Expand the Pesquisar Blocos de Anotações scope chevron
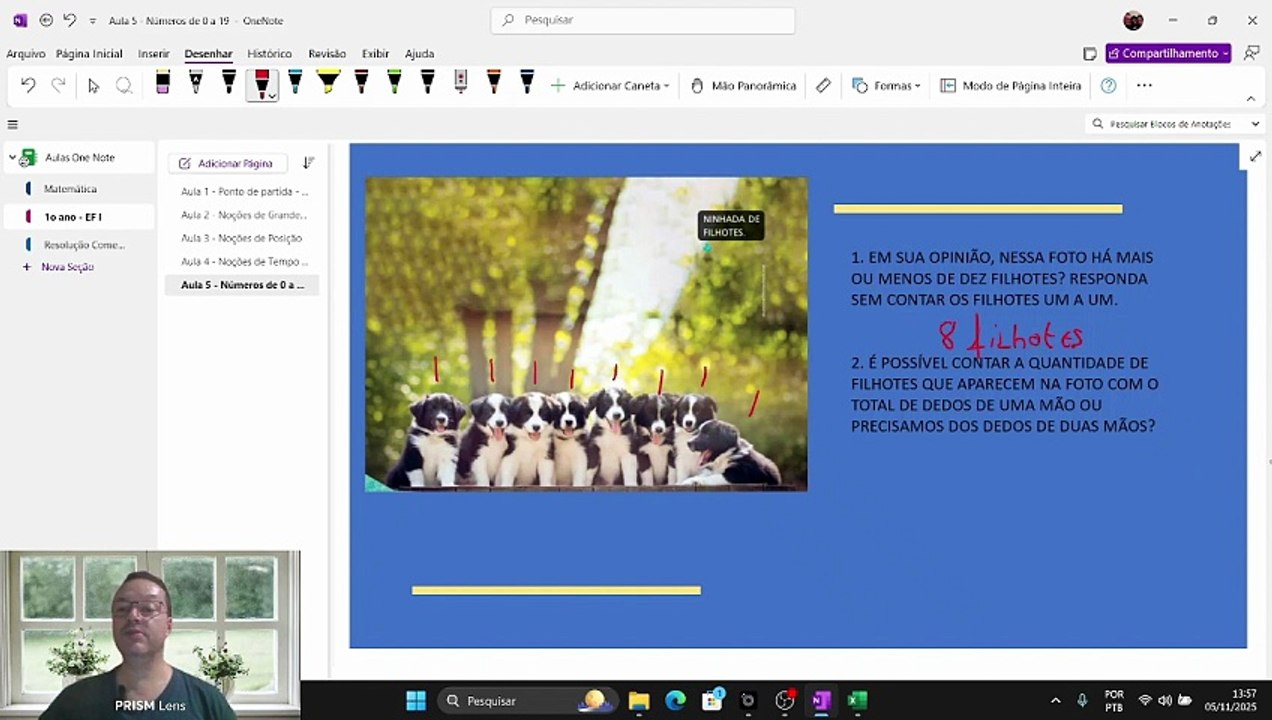 click(1255, 124)
